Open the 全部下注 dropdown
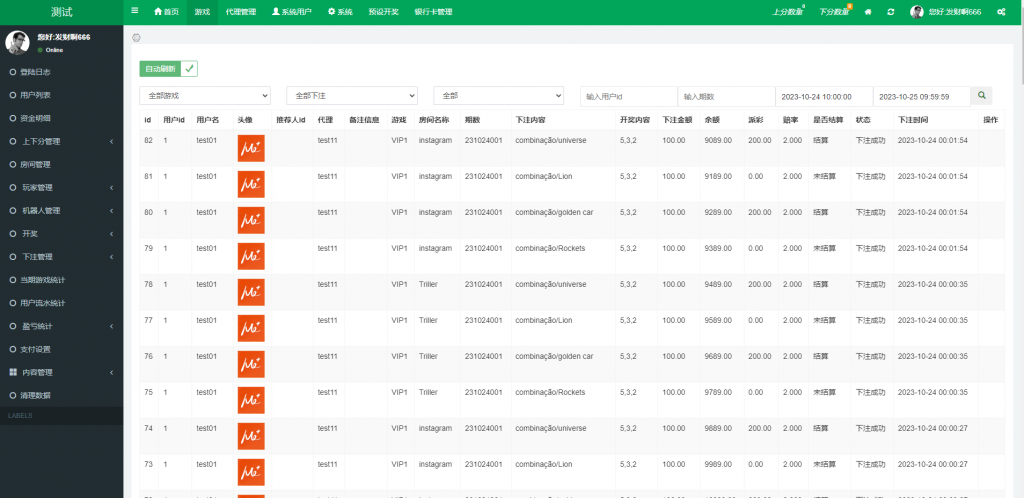The height and width of the screenshot is (498, 1024). pos(351,95)
